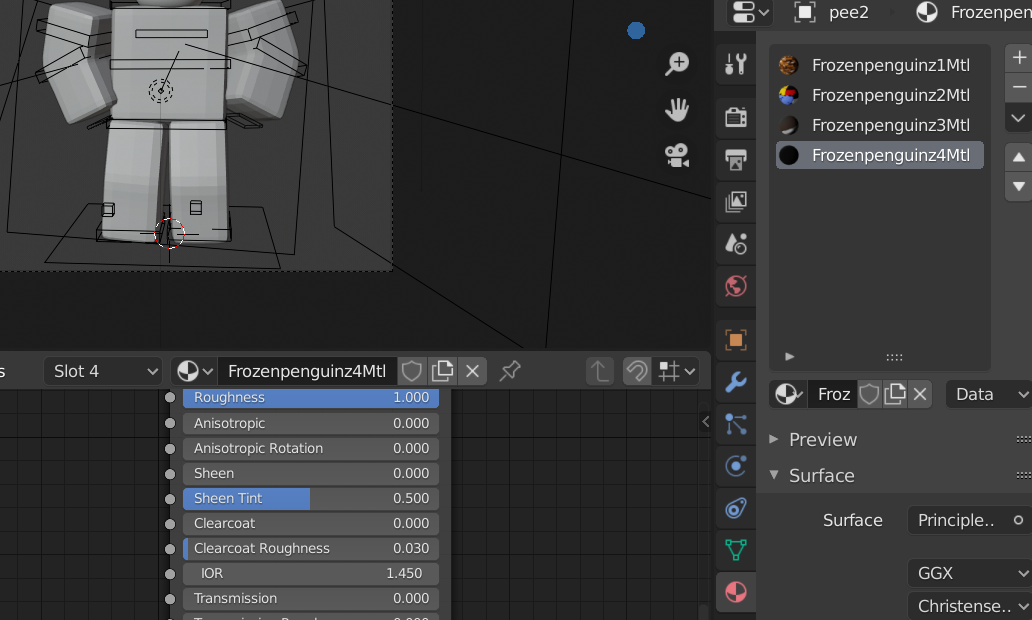Click the Roughness input socket
This screenshot has width=1032, height=620.
tap(170, 398)
